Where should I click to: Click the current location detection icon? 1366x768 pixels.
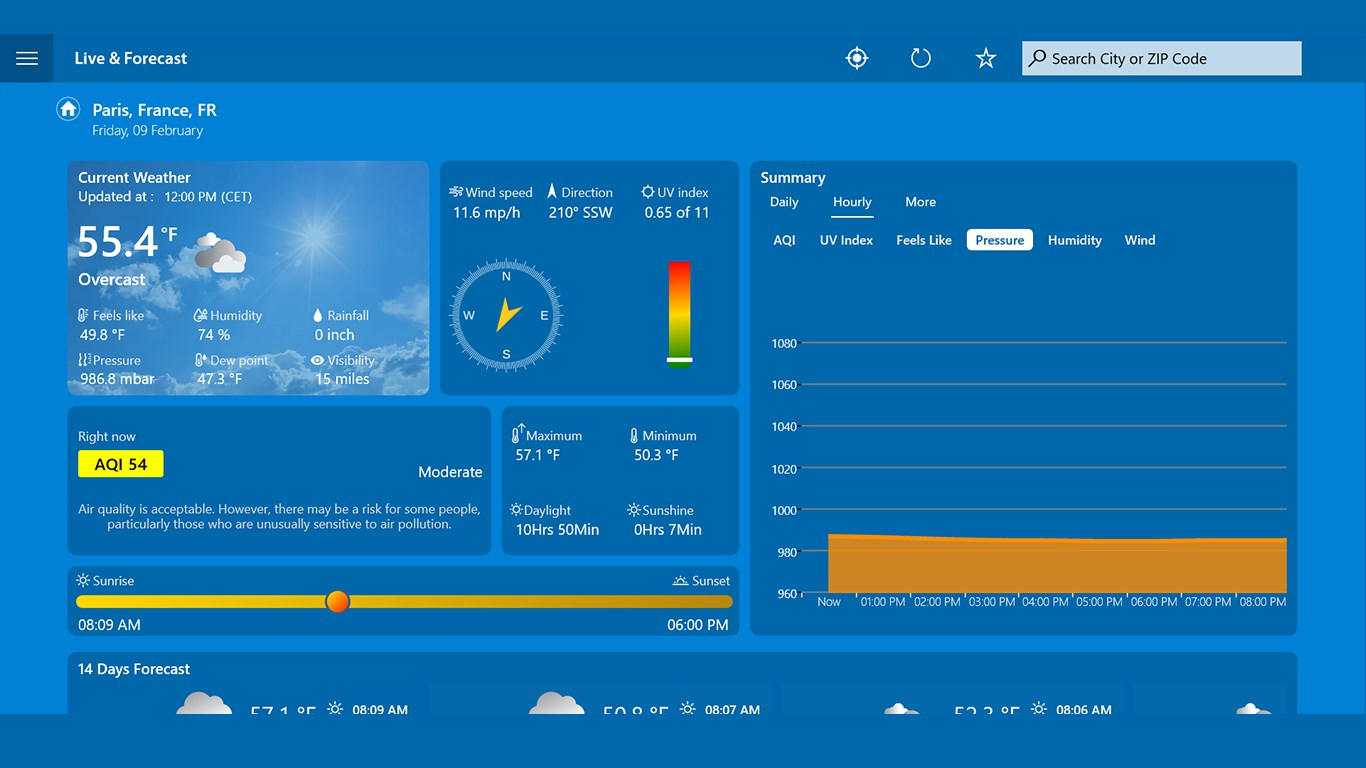pyautogui.click(x=856, y=57)
